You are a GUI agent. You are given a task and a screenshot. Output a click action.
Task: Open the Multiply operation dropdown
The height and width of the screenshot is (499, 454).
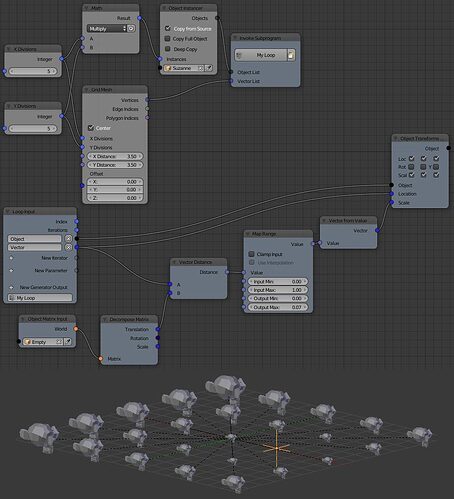(107, 29)
